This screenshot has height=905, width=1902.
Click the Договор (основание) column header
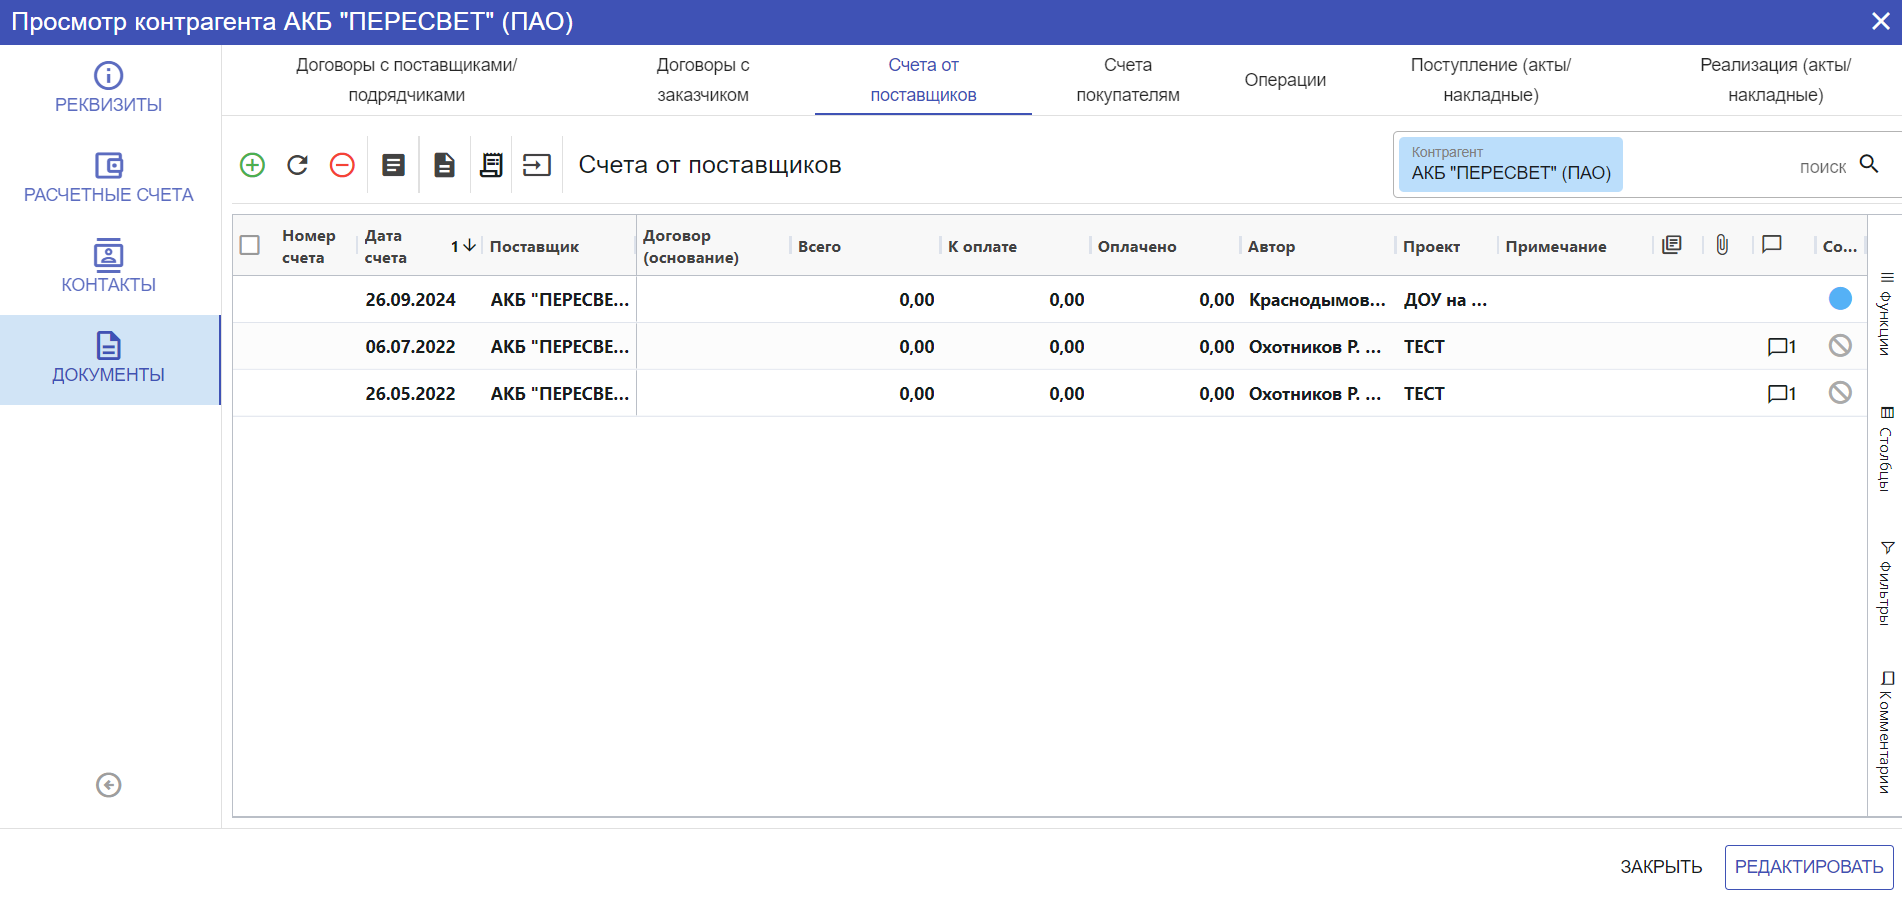click(x=691, y=246)
